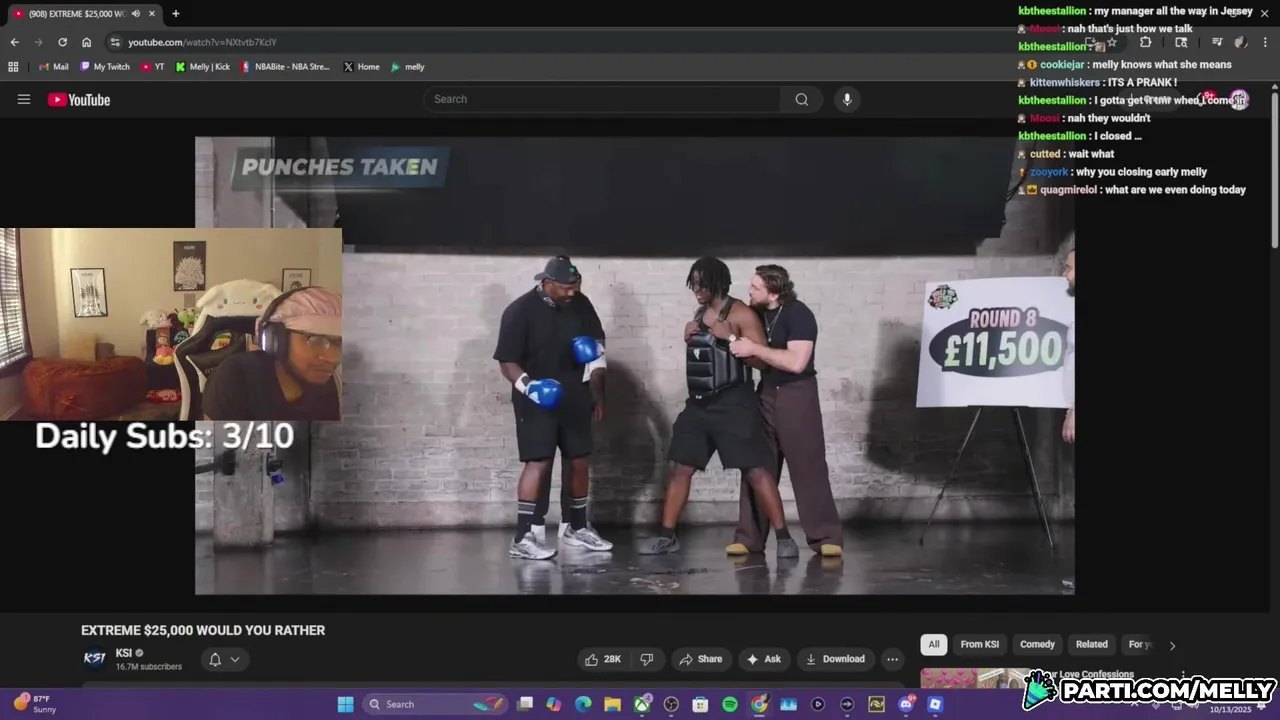Start voice search with the microphone icon
Viewport: 1280px width, 720px height.
point(847,99)
